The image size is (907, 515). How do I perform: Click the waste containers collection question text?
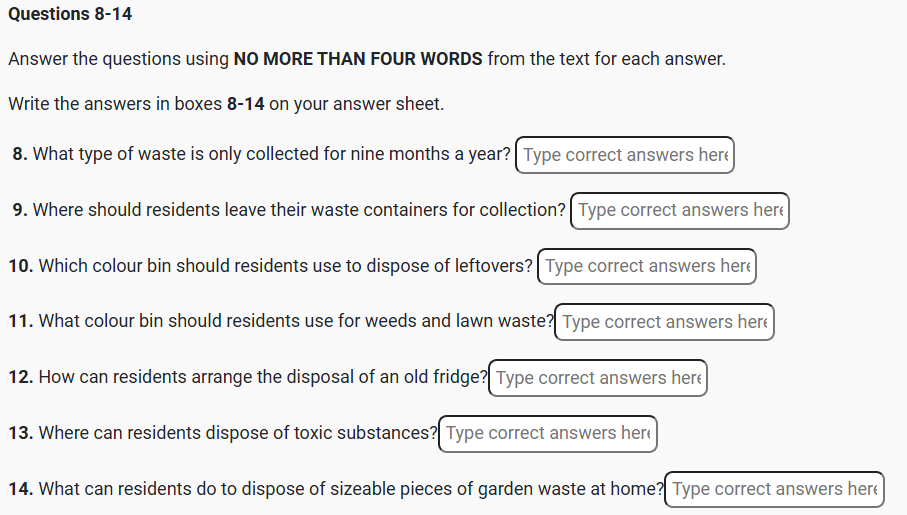click(299, 210)
